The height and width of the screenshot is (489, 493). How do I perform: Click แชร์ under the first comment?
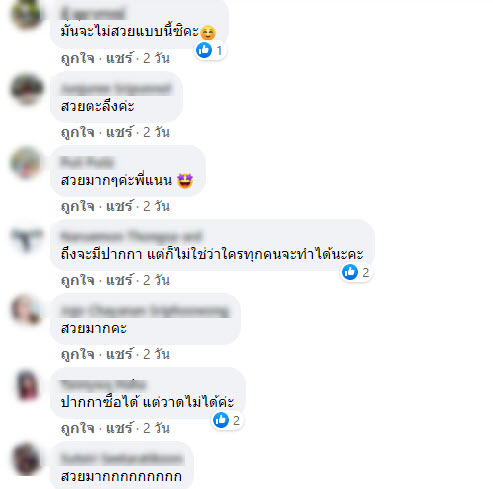pos(119,58)
